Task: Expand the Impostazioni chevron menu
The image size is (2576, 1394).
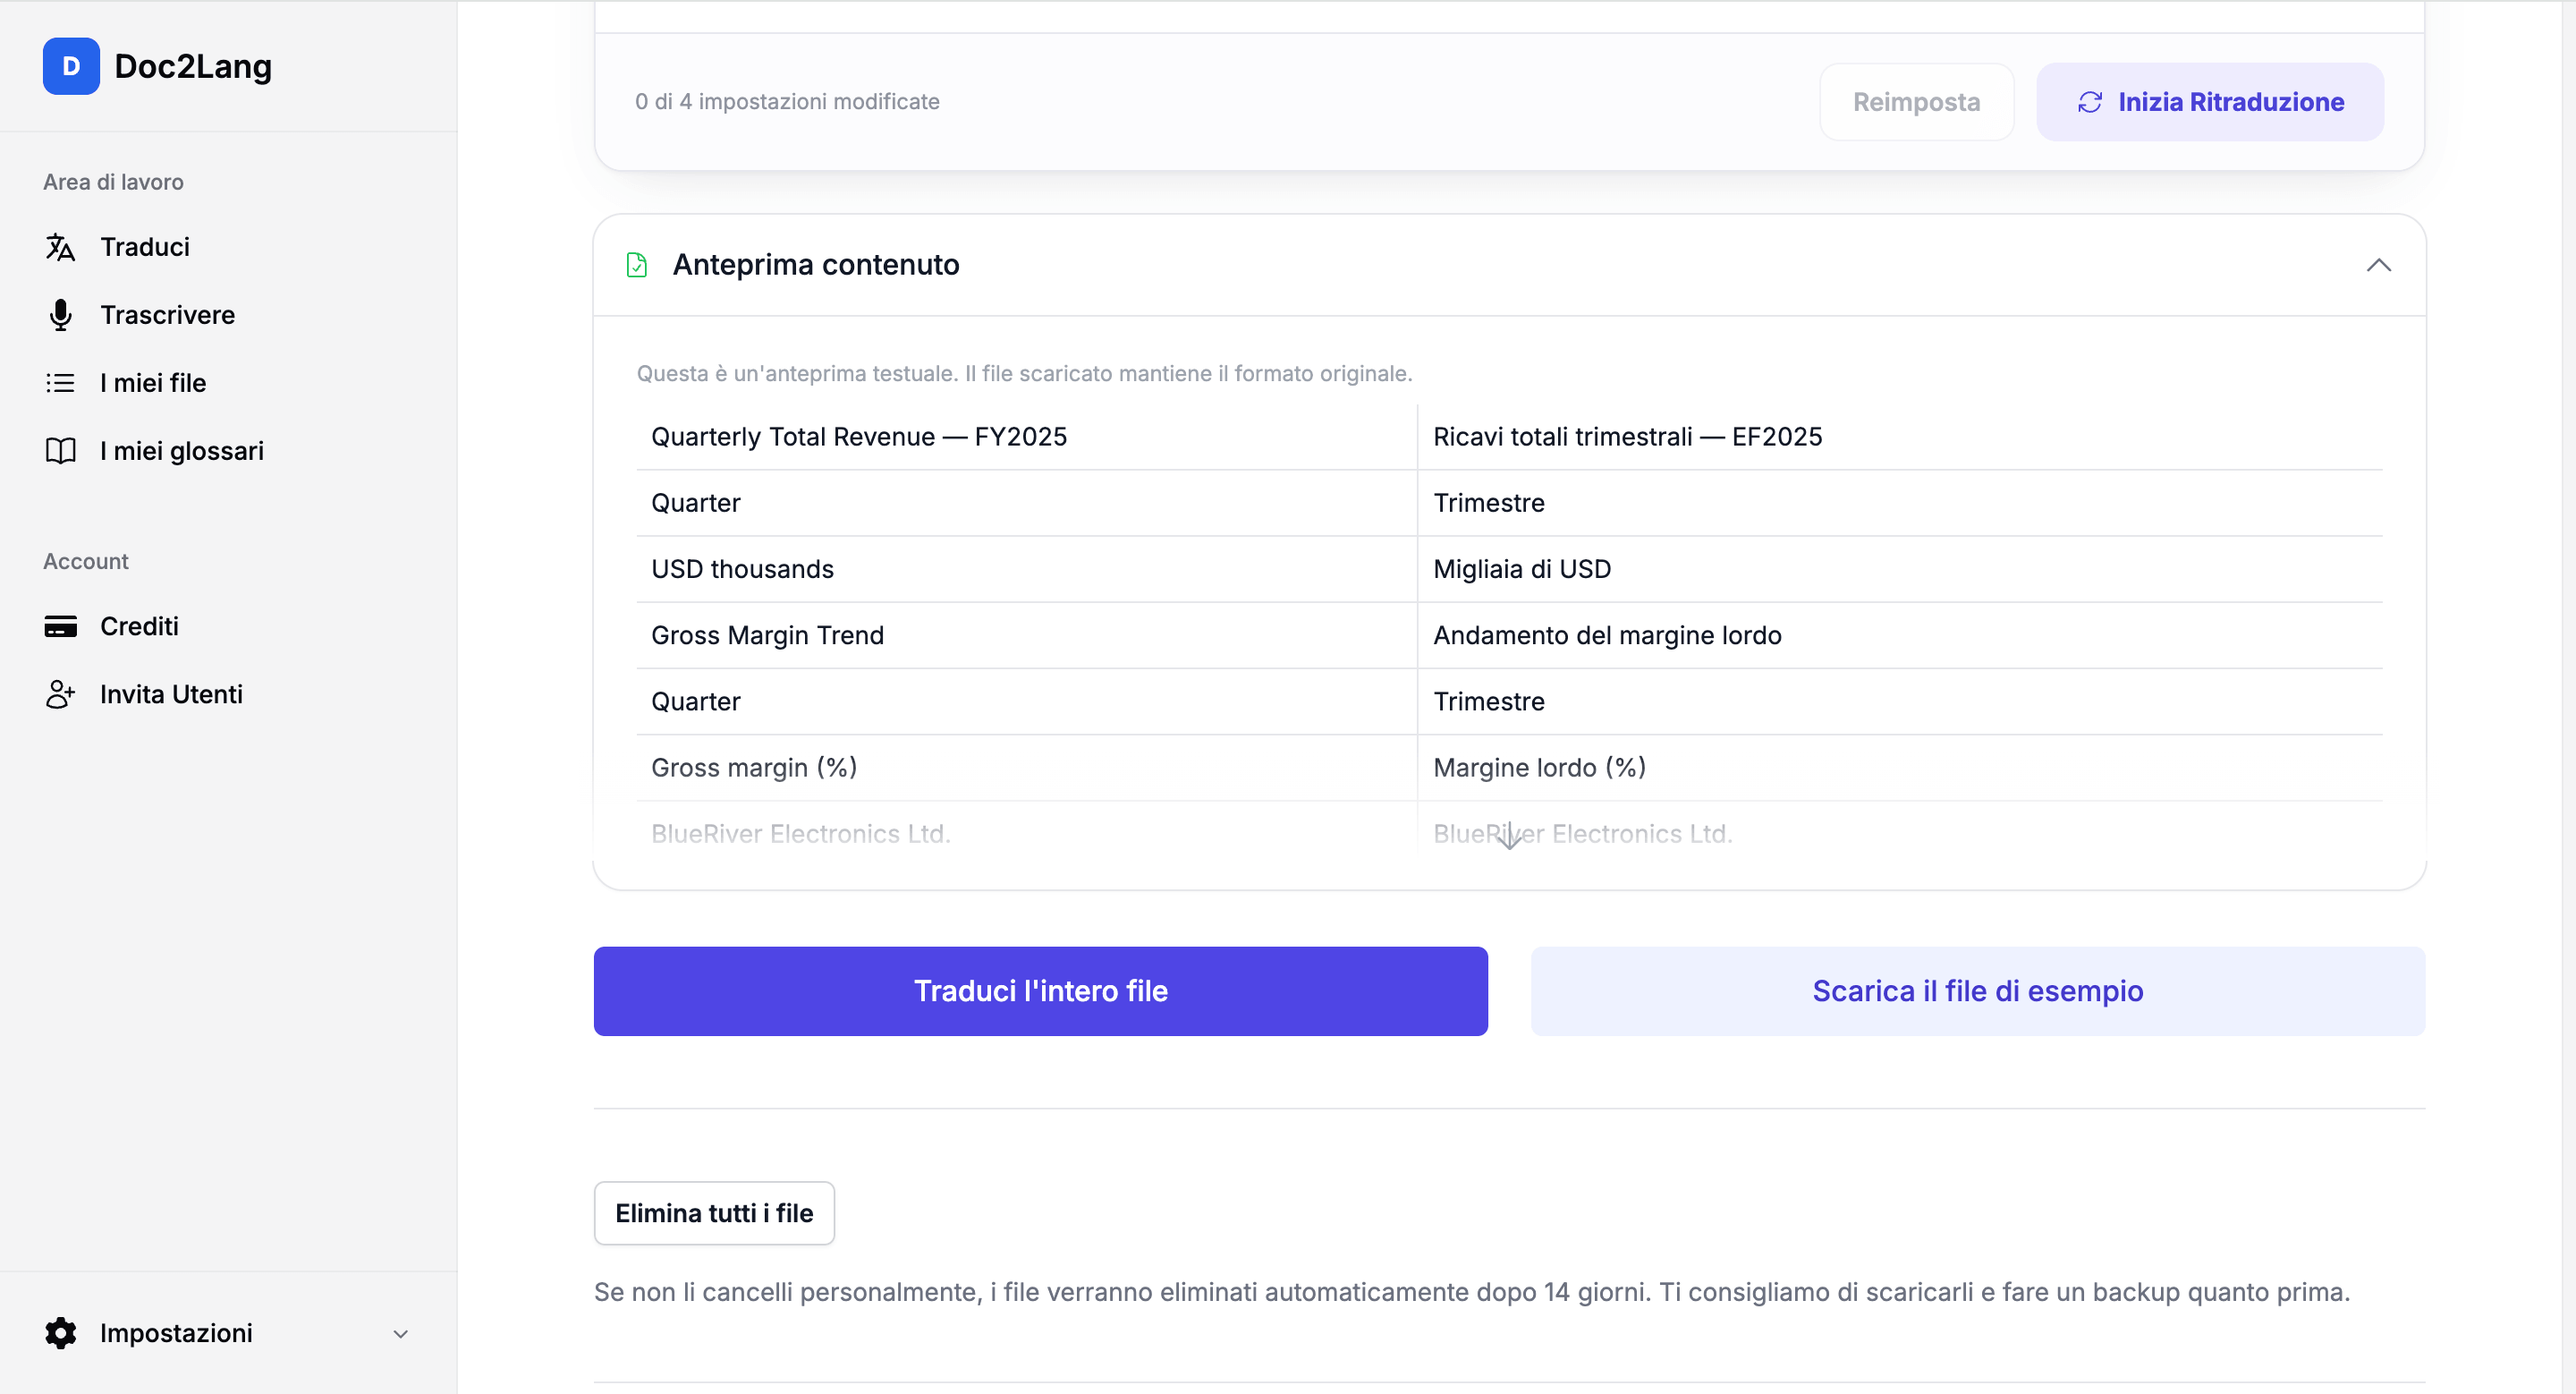Action: pos(400,1334)
